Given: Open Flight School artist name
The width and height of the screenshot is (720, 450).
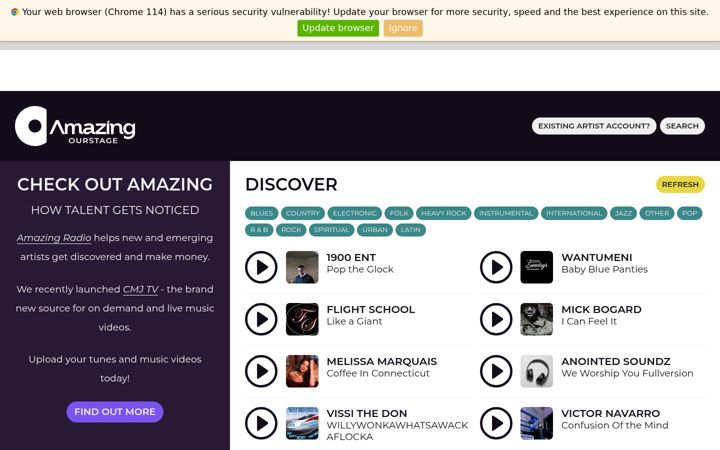Looking at the screenshot, I should [371, 309].
